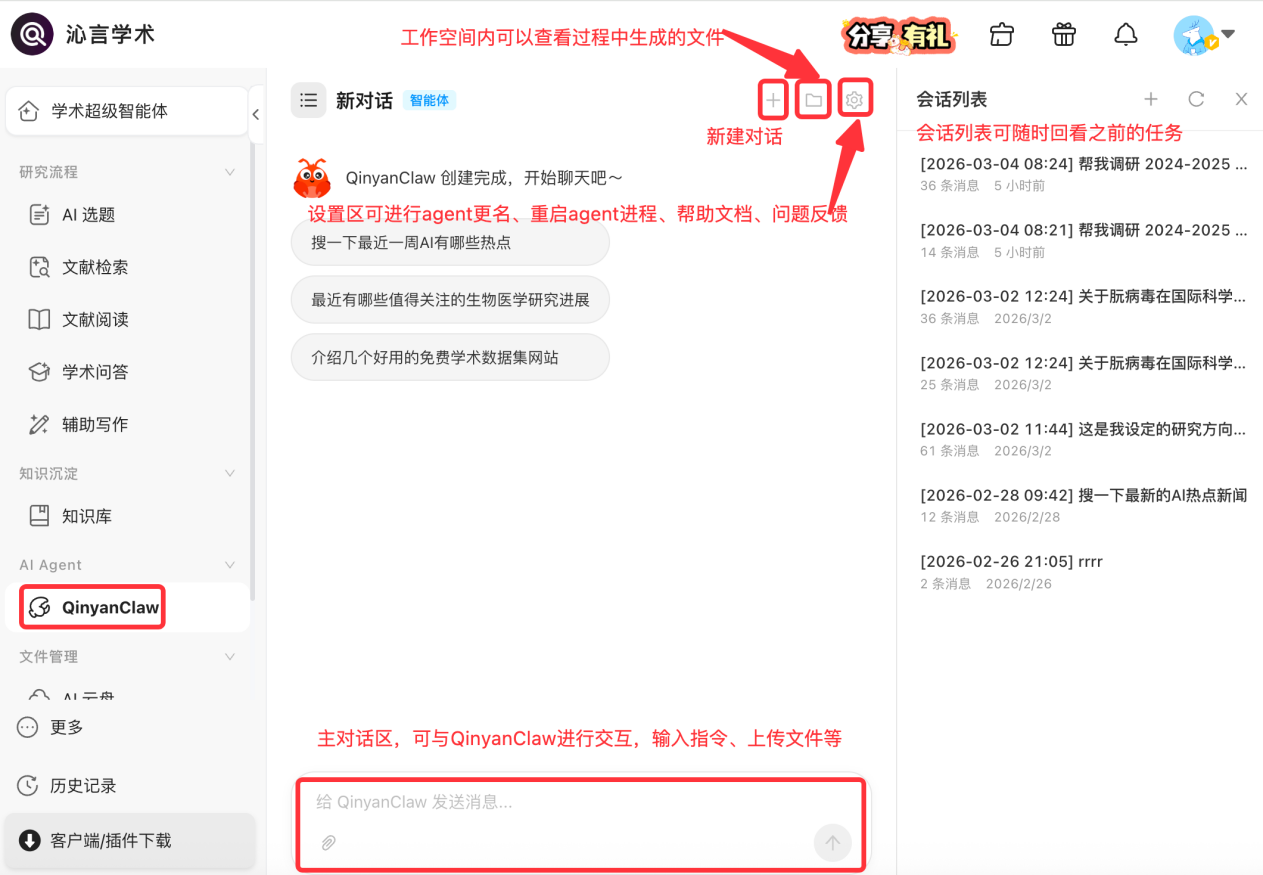Screen dimensions: 1263x875
Task: Close the conversation list panel
Action: (x=1241, y=99)
